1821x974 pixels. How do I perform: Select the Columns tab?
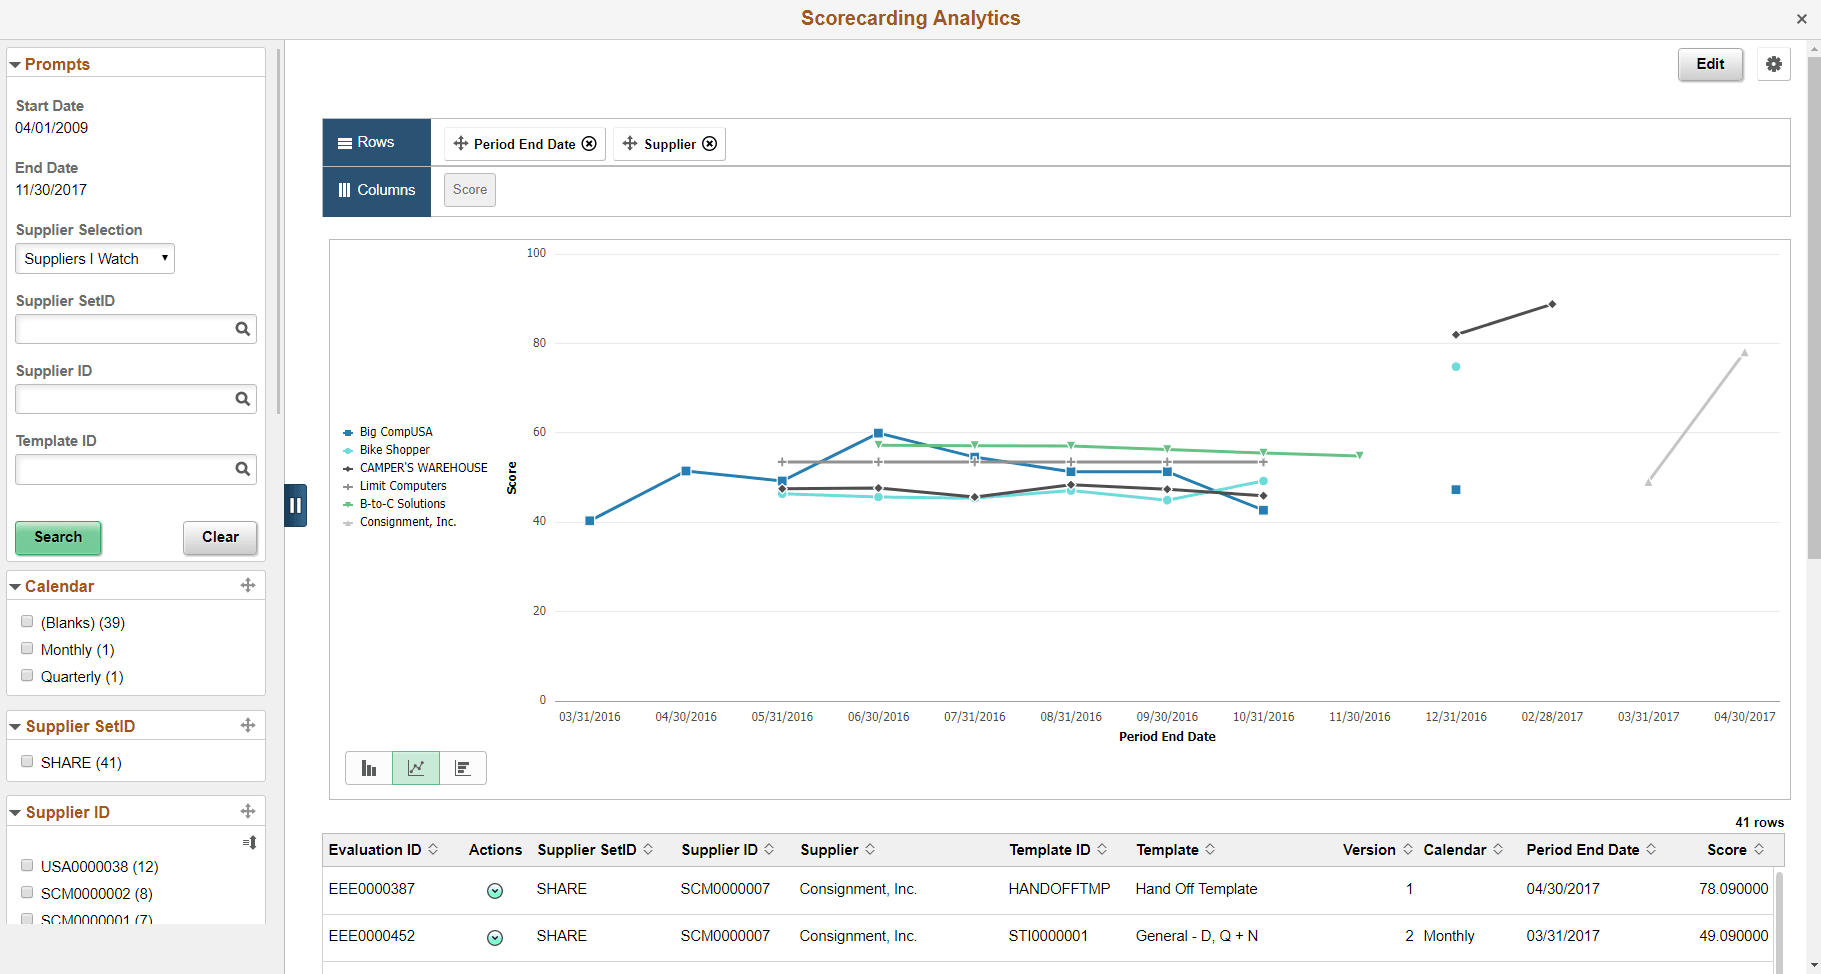[375, 190]
